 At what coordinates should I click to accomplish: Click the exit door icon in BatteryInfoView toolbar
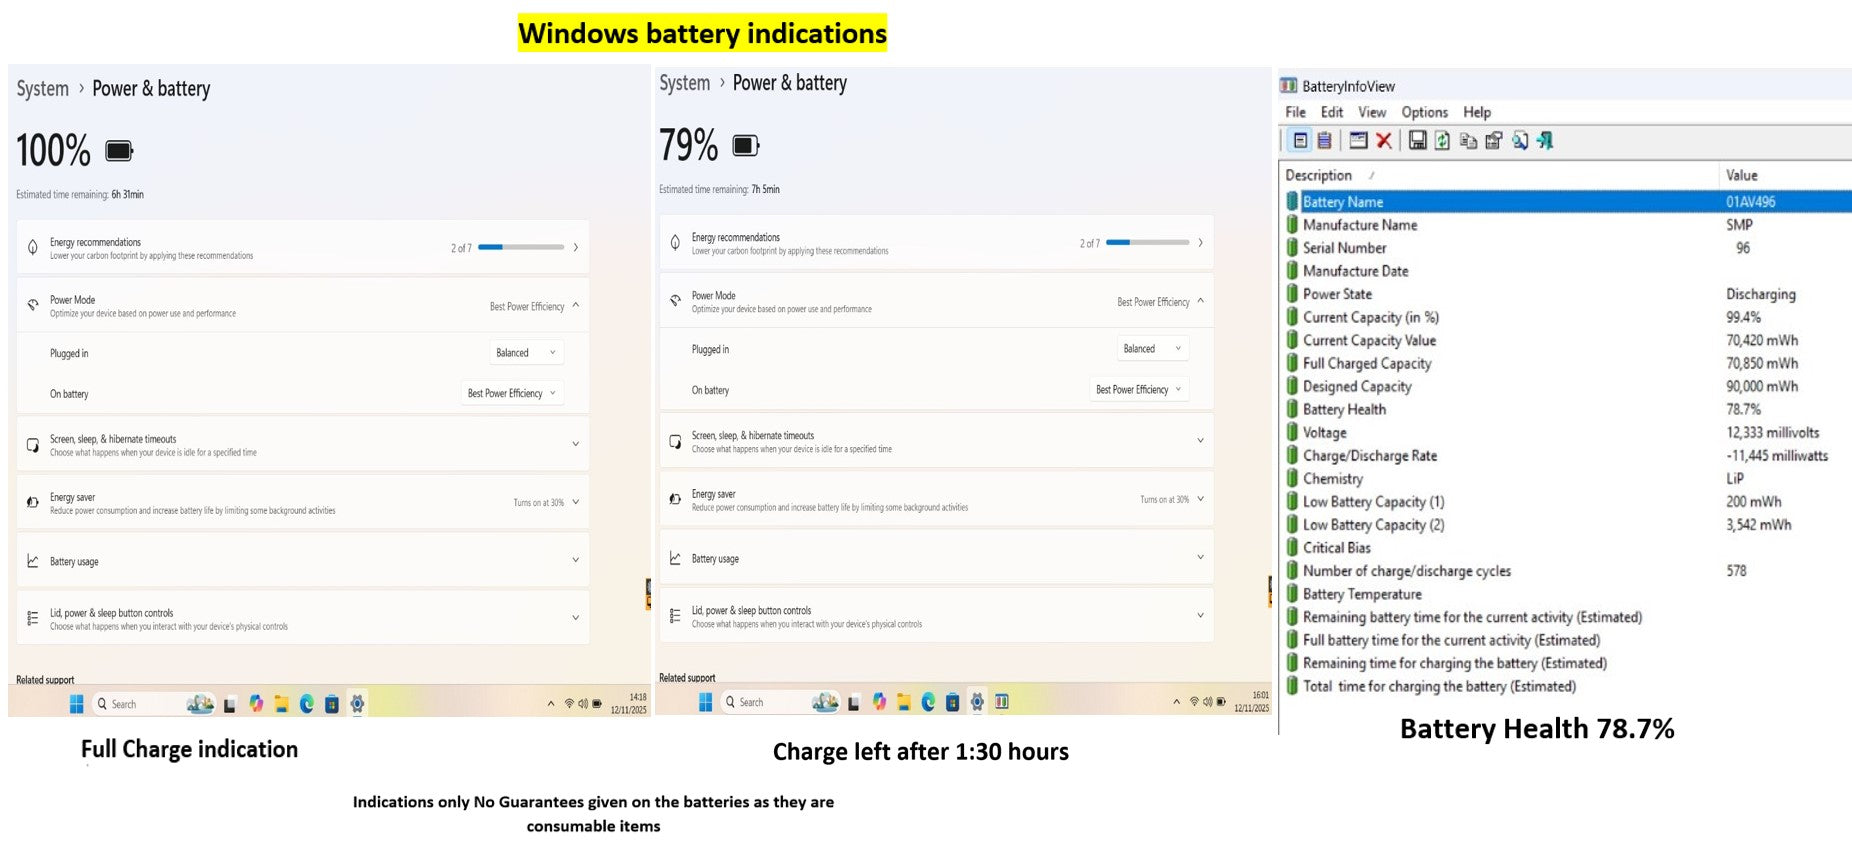click(1545, 141)
